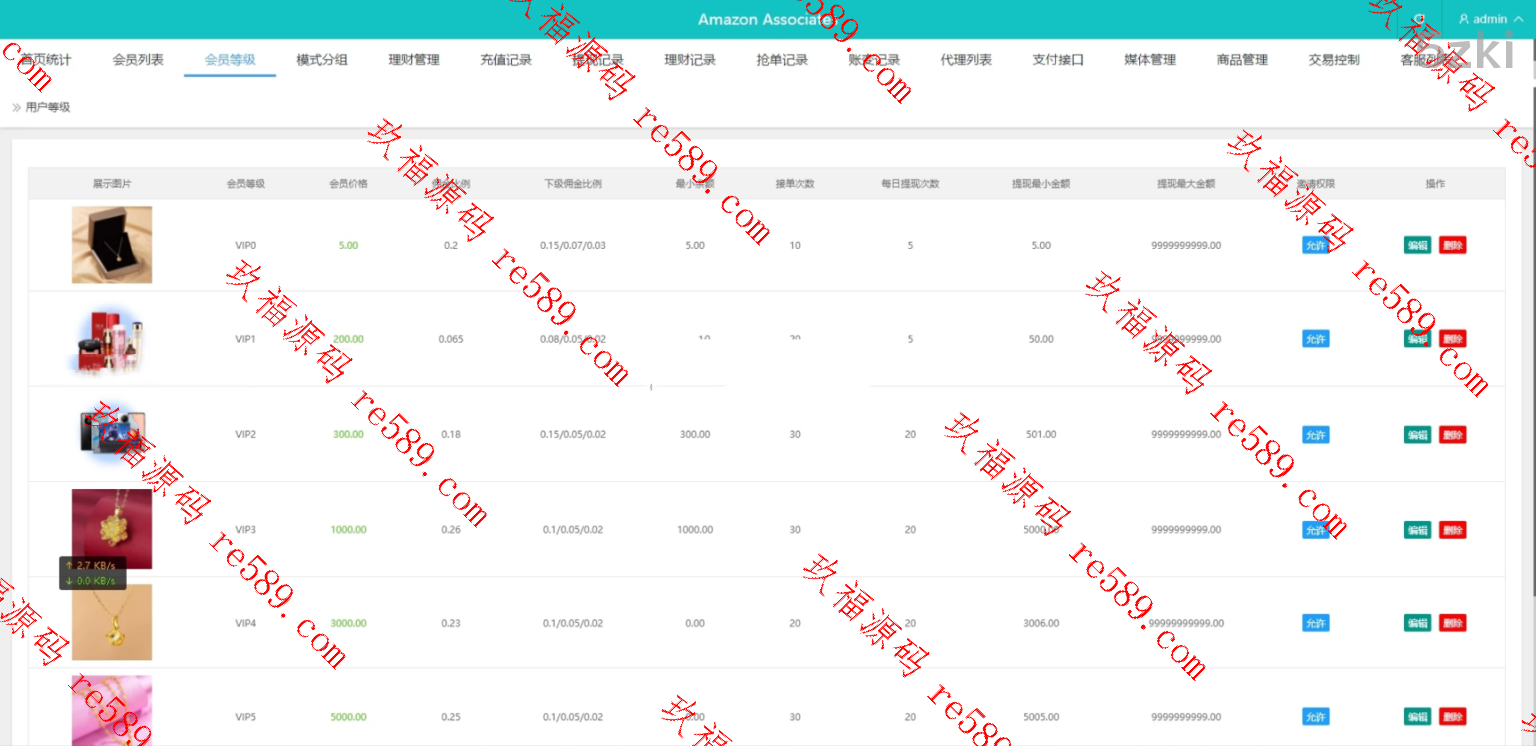The height and width of the screenshot is (746, 1536).
Task: Click the 0.065 commission ratio cell
Action: click(451, 339)
